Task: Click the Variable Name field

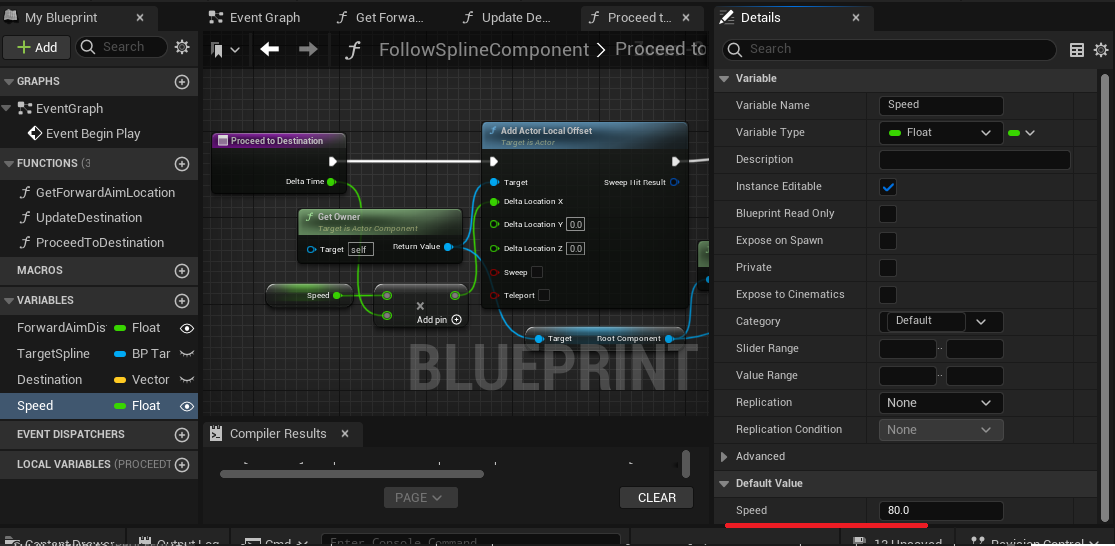Action: click(x=941, y=105)
